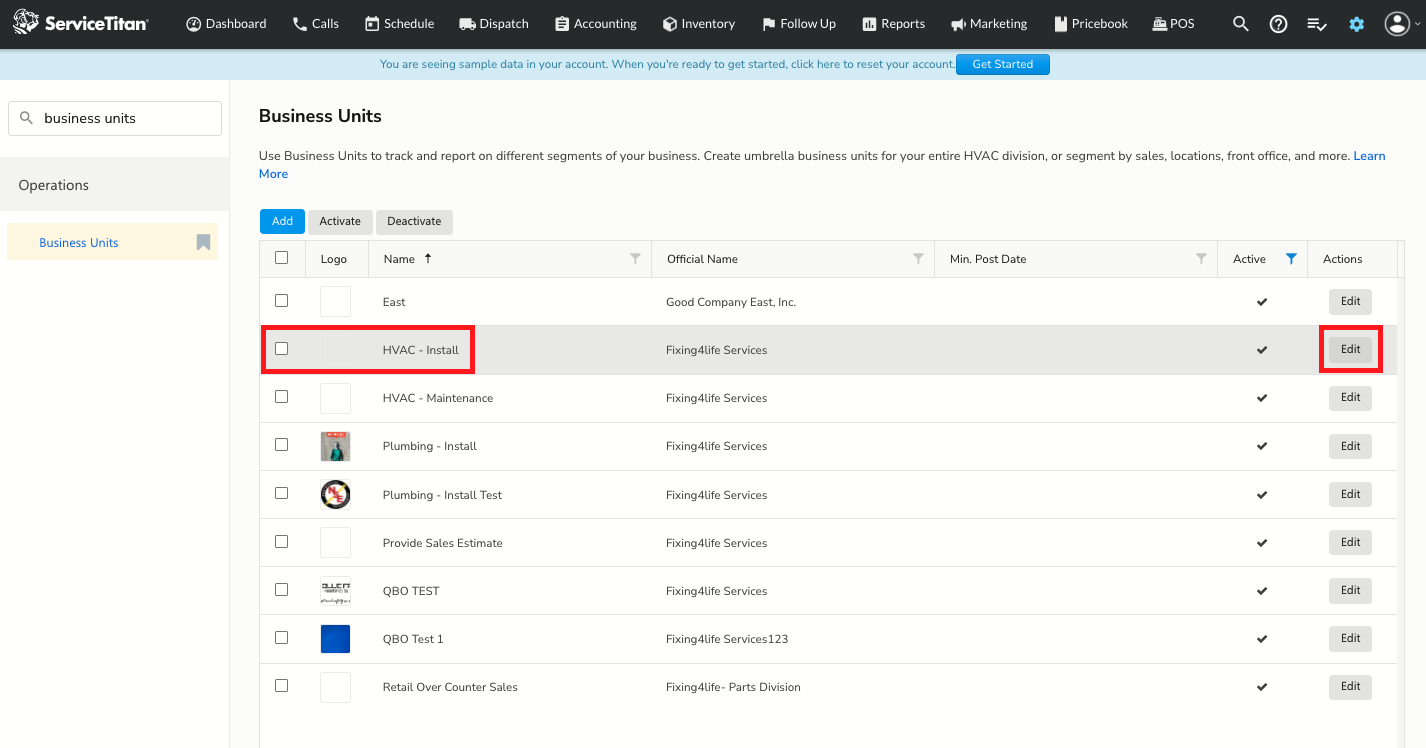The image size is (1426, 748).
Task: Click the Good Company East, Inc. cell
Action: pos(731,302)
